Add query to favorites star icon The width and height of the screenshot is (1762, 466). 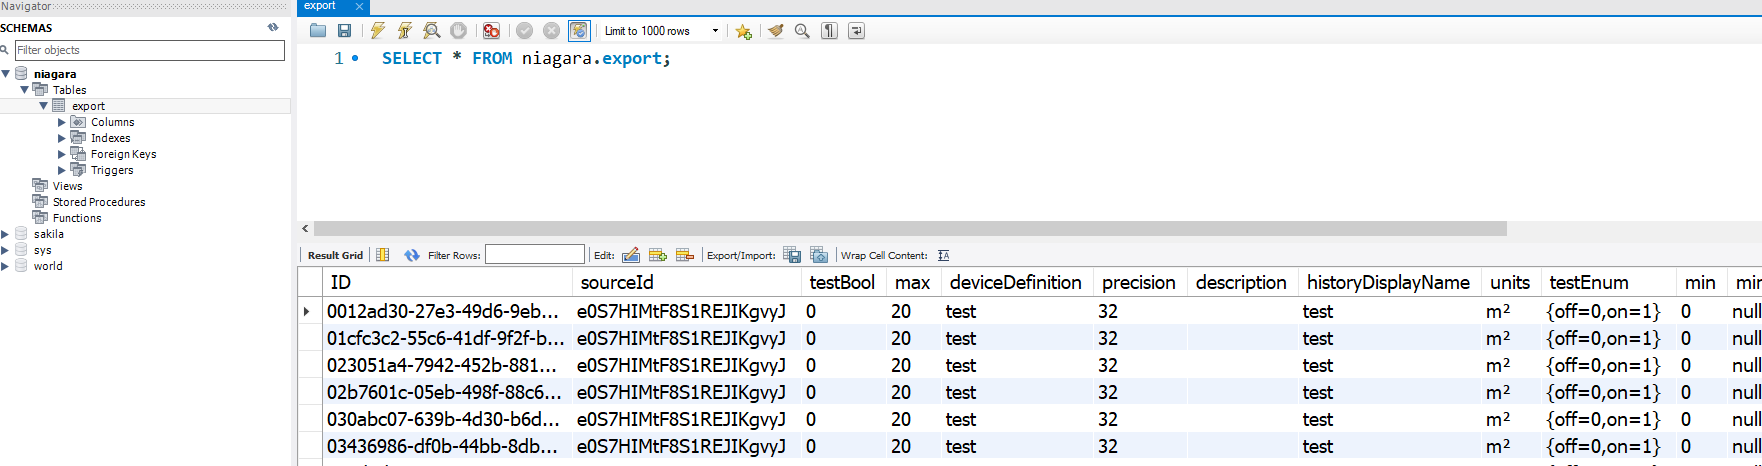point(743,31)
